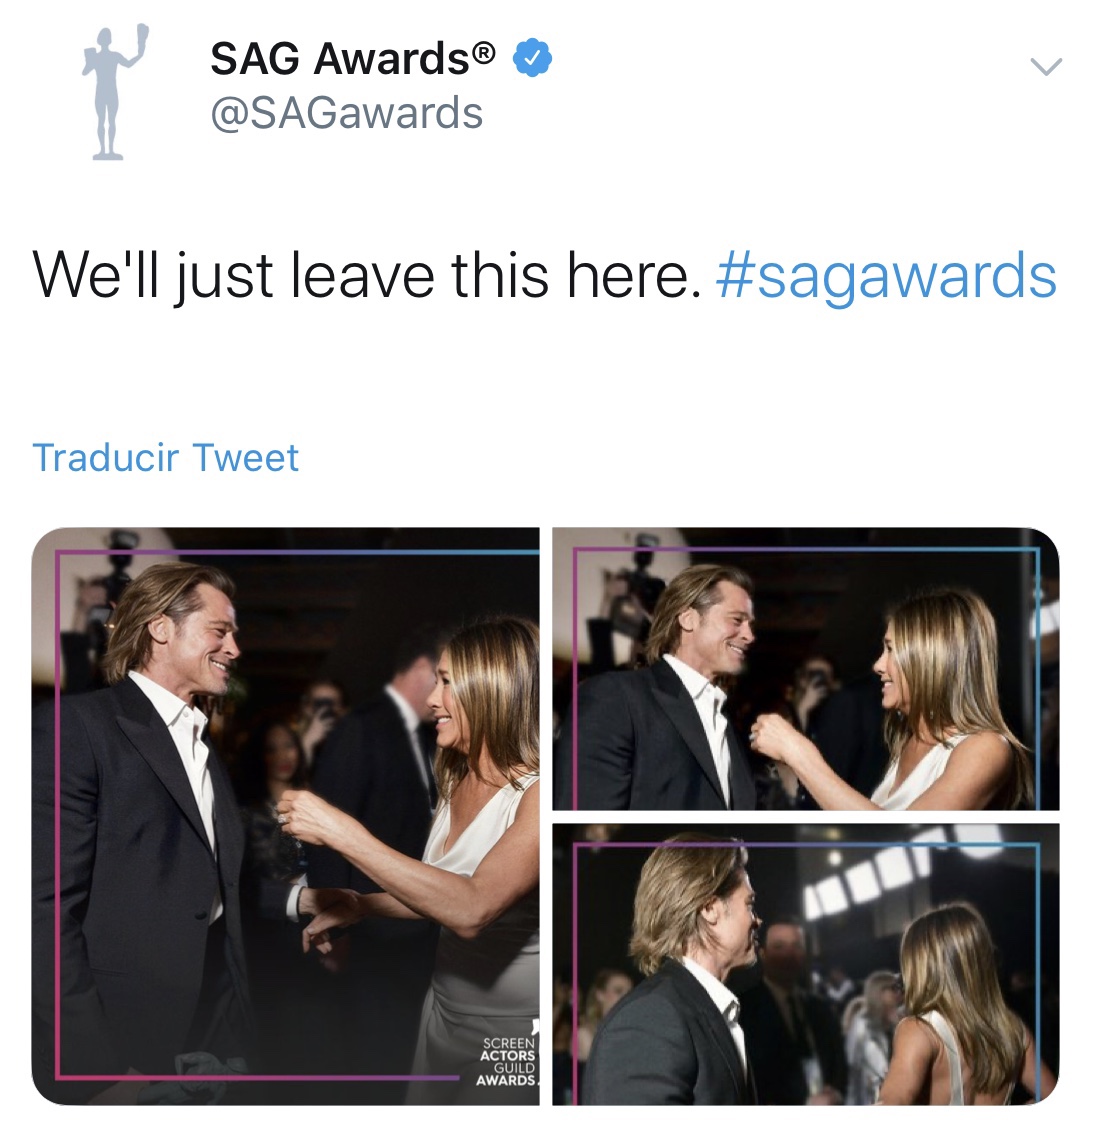Open the SAG Awards display name

pos(353,59)
